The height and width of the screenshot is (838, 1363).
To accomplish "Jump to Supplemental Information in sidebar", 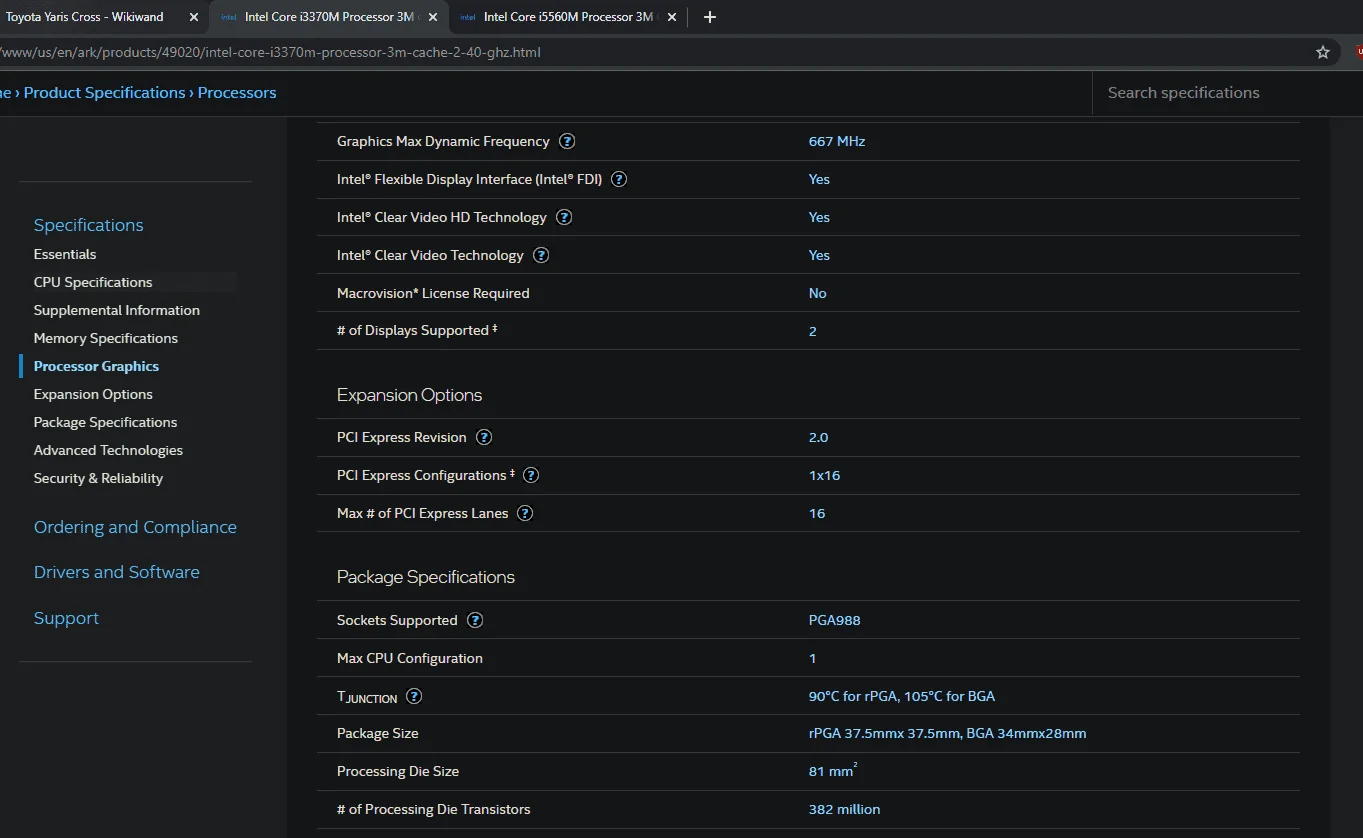I will (x=117, y=310).
